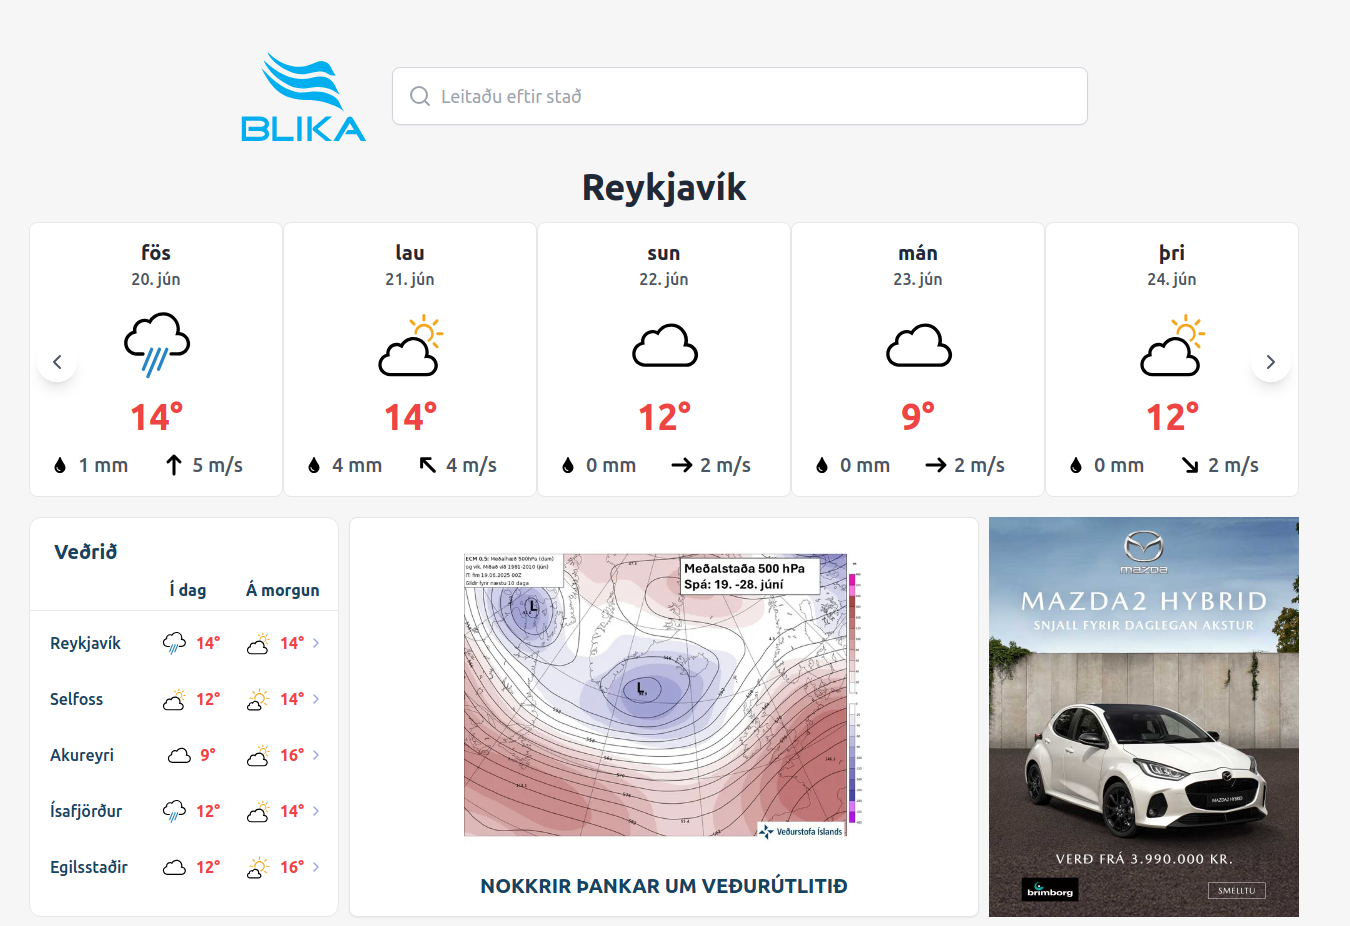Click the left arrow for previous days
Screen dimensions: 1350x926
(57, 361)
